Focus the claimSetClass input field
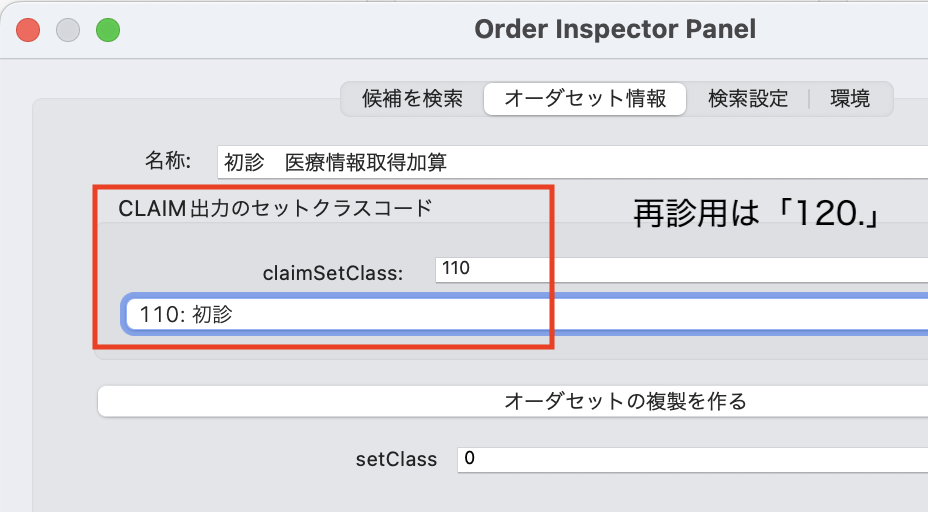The width and height of the screenshot is (928, 512). click(x=682, y=269)
